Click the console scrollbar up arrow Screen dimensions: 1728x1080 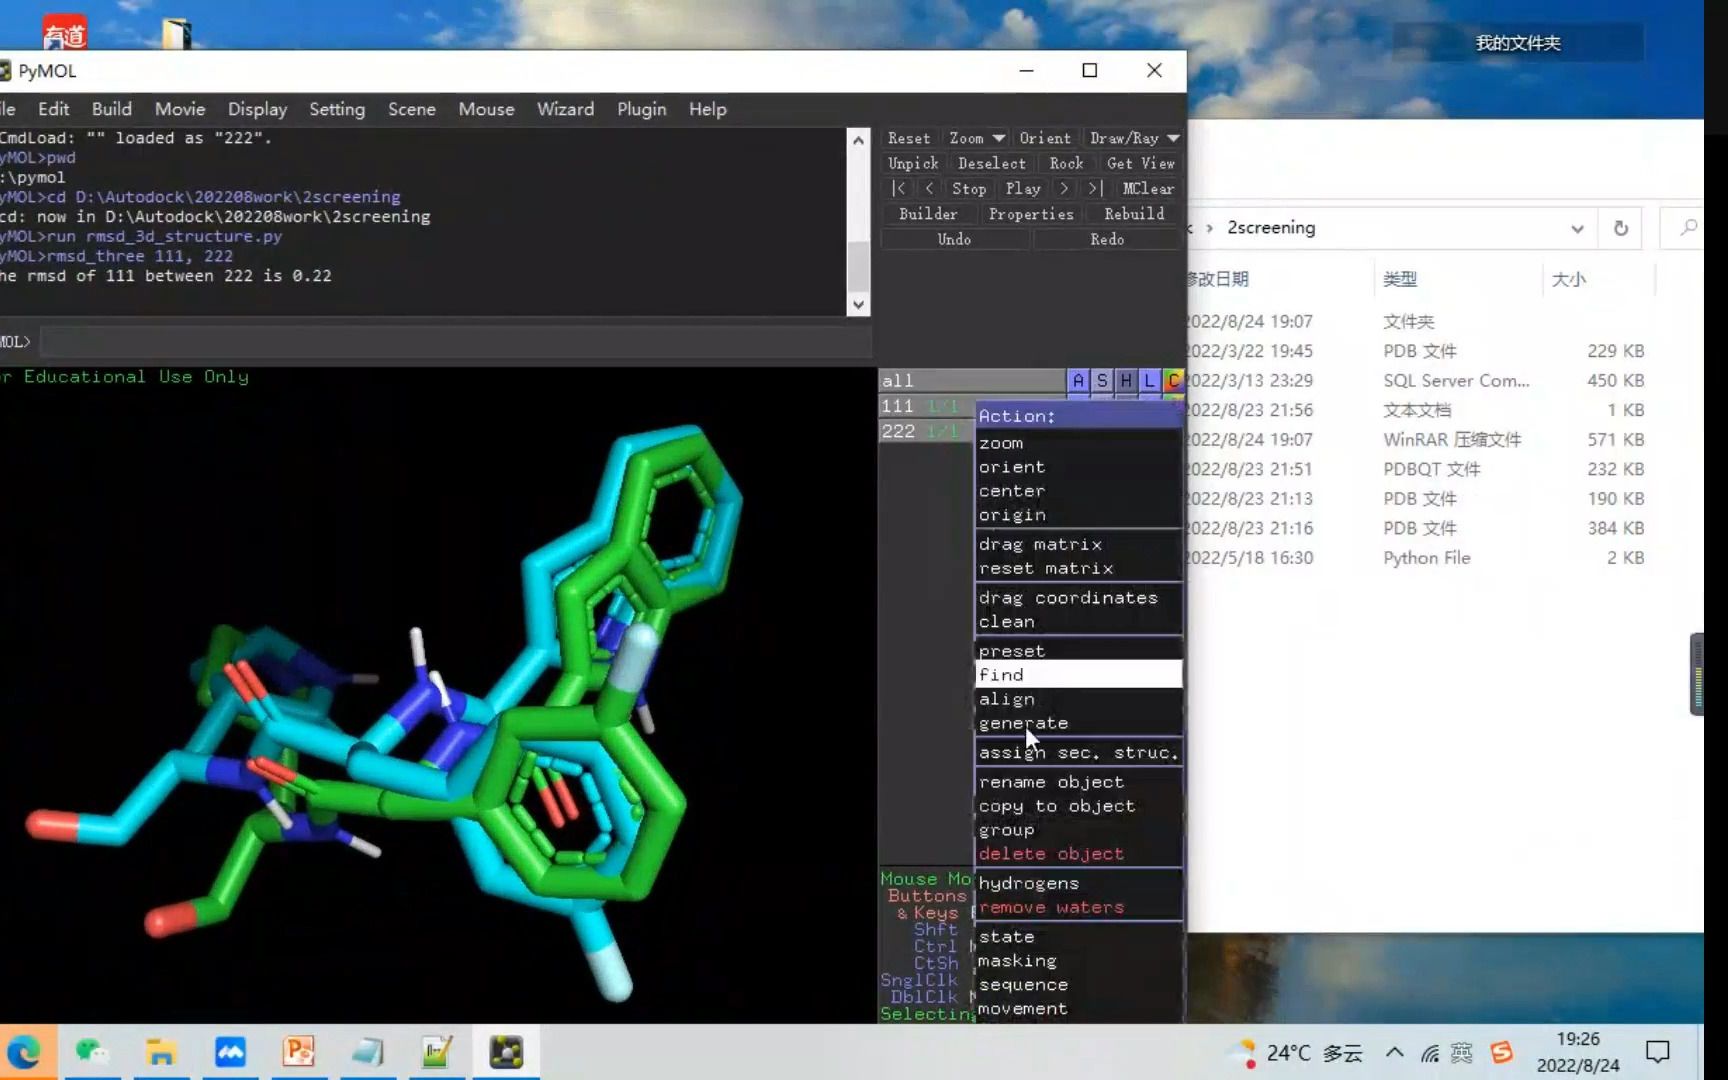click(x=858, y=140)
